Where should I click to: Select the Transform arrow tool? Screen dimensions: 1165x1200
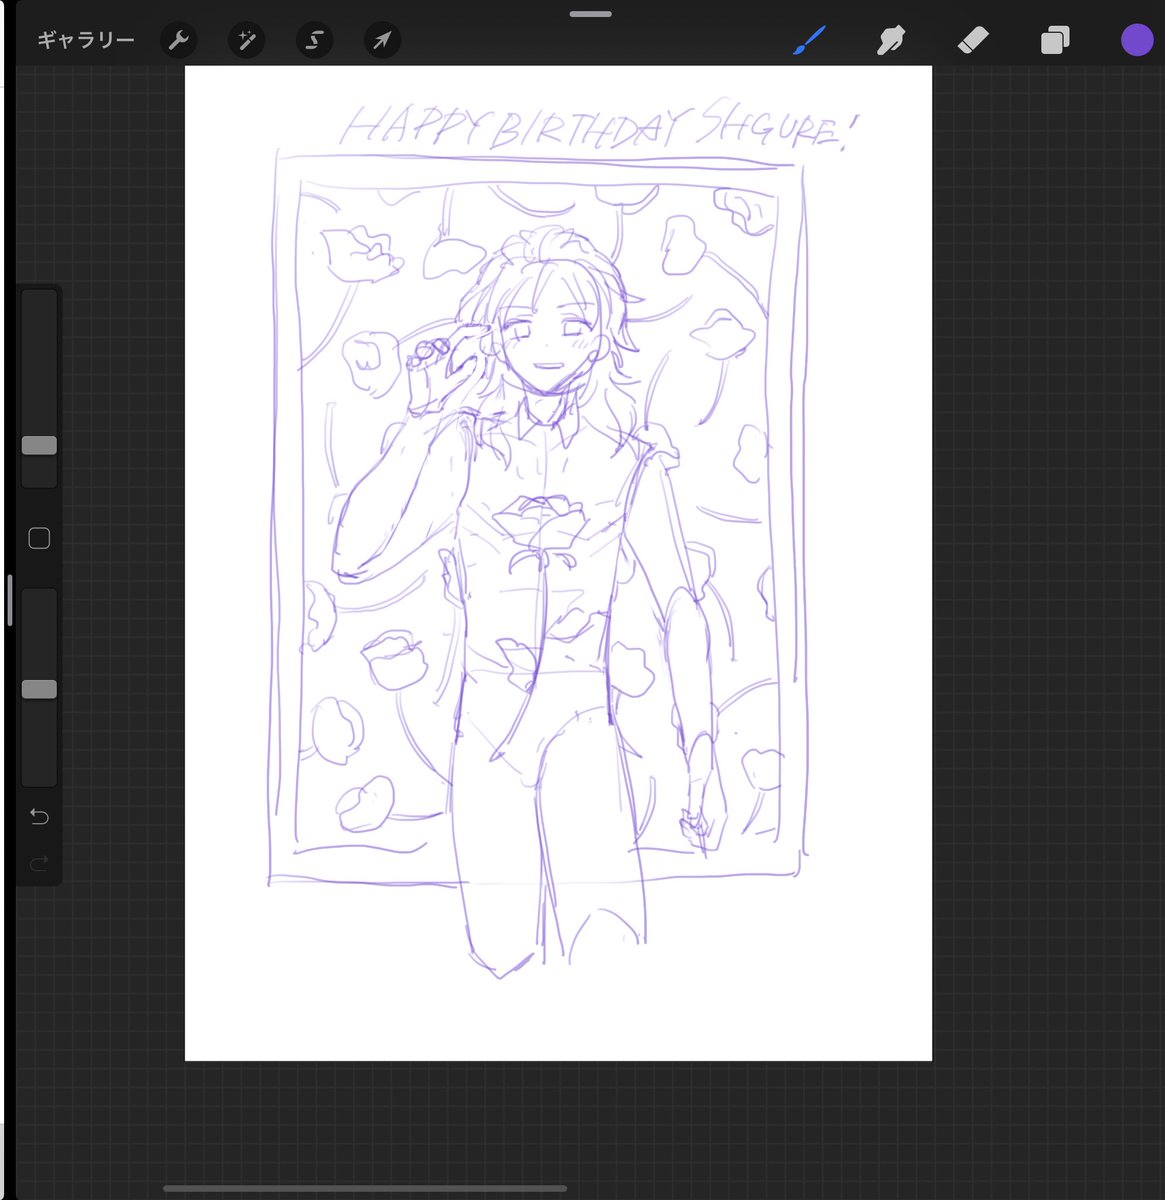pos(382,41)
